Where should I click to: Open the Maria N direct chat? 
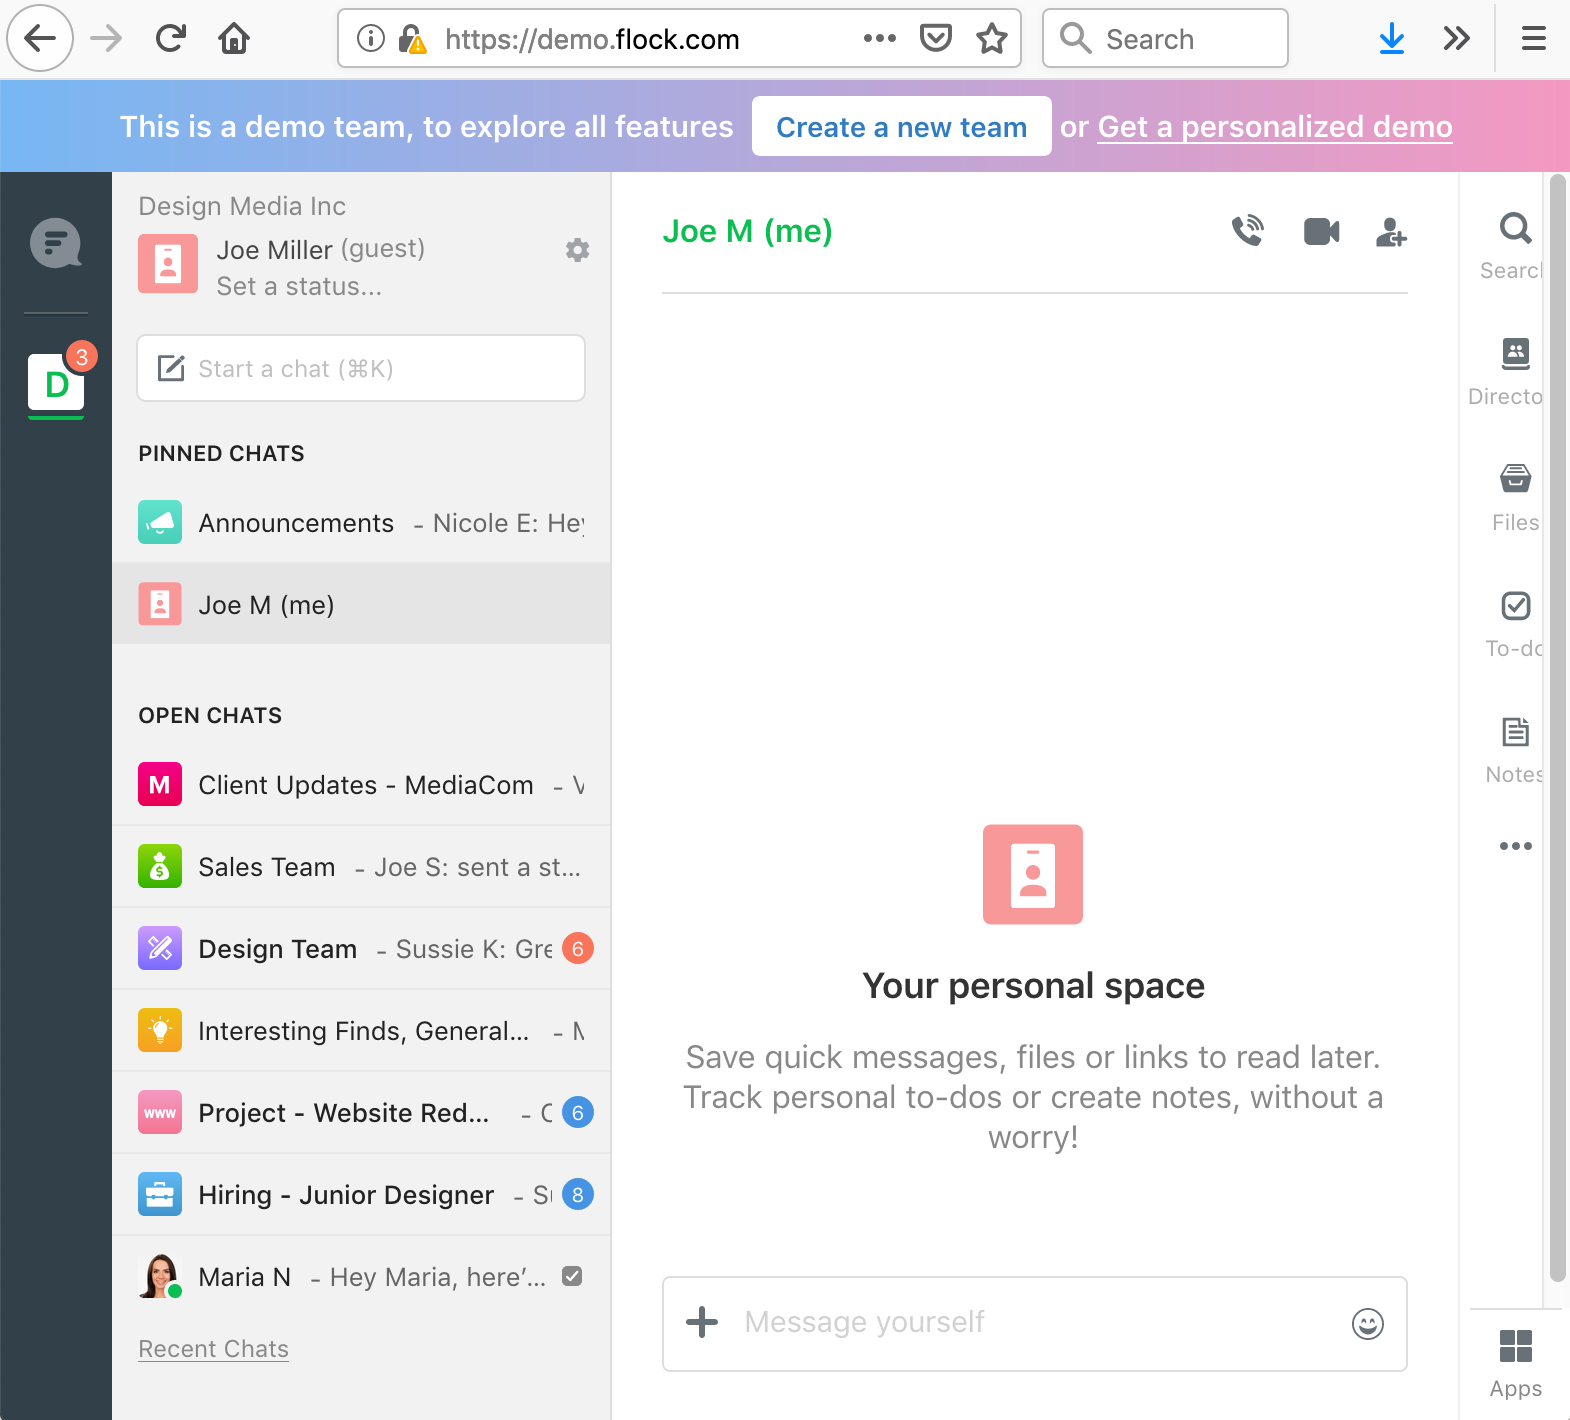point(361,1276)
